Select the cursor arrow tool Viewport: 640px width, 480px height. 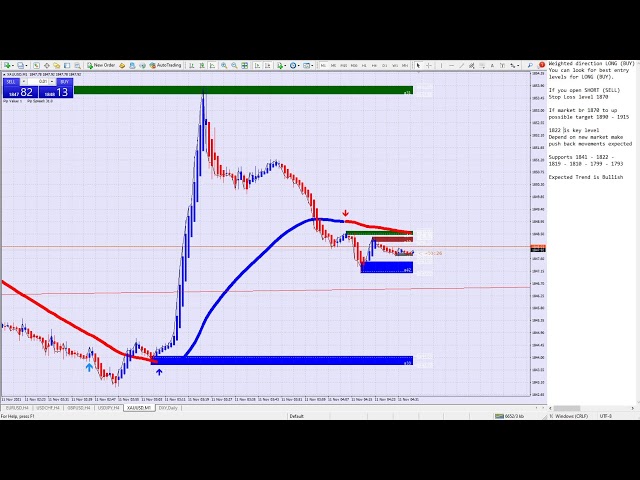418,65
